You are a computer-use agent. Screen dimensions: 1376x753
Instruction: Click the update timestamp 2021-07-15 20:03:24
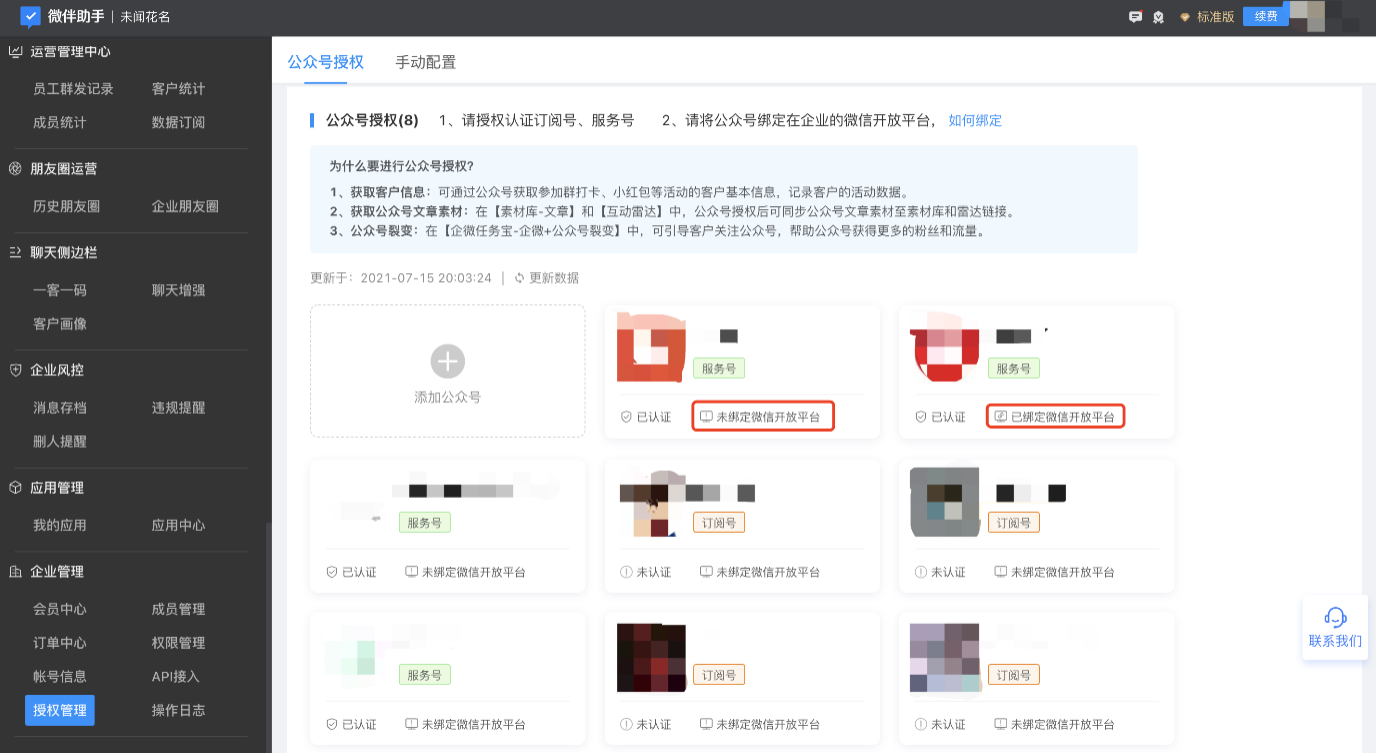[426, 278]
